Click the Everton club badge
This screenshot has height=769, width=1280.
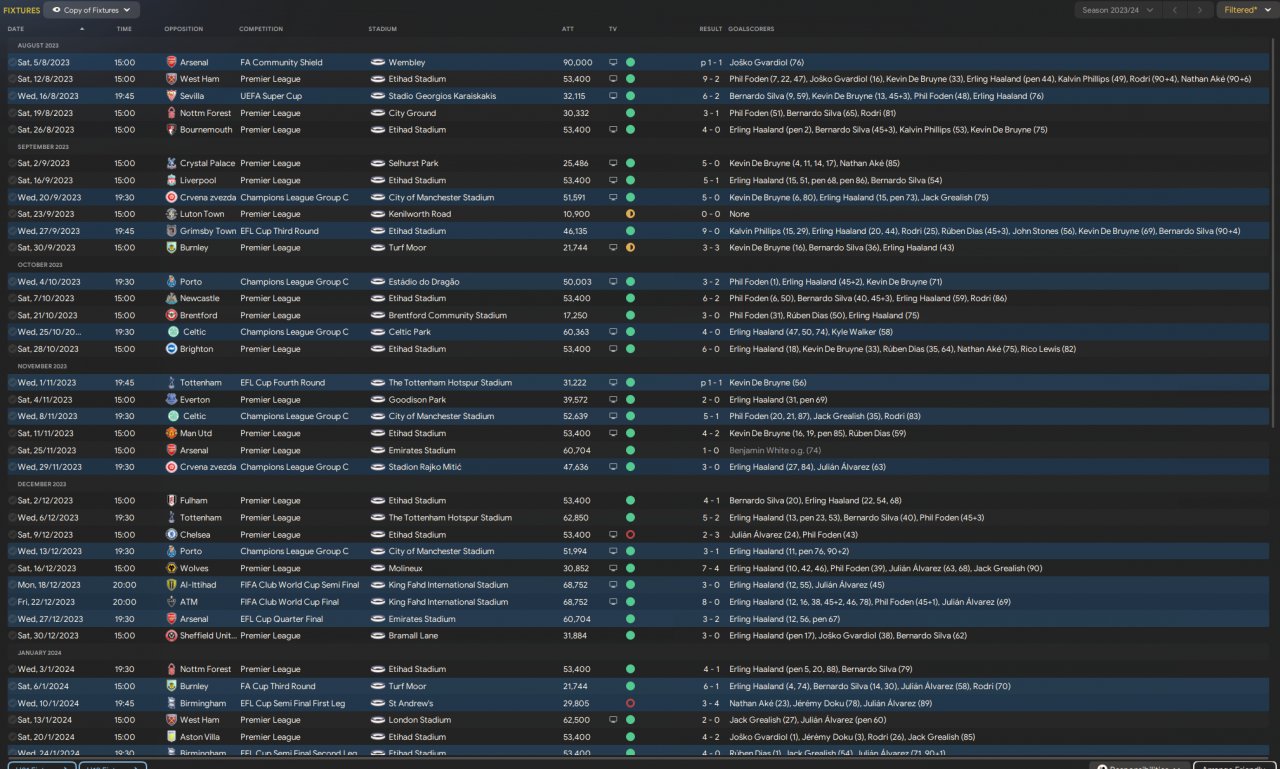[x=172, y=399]
